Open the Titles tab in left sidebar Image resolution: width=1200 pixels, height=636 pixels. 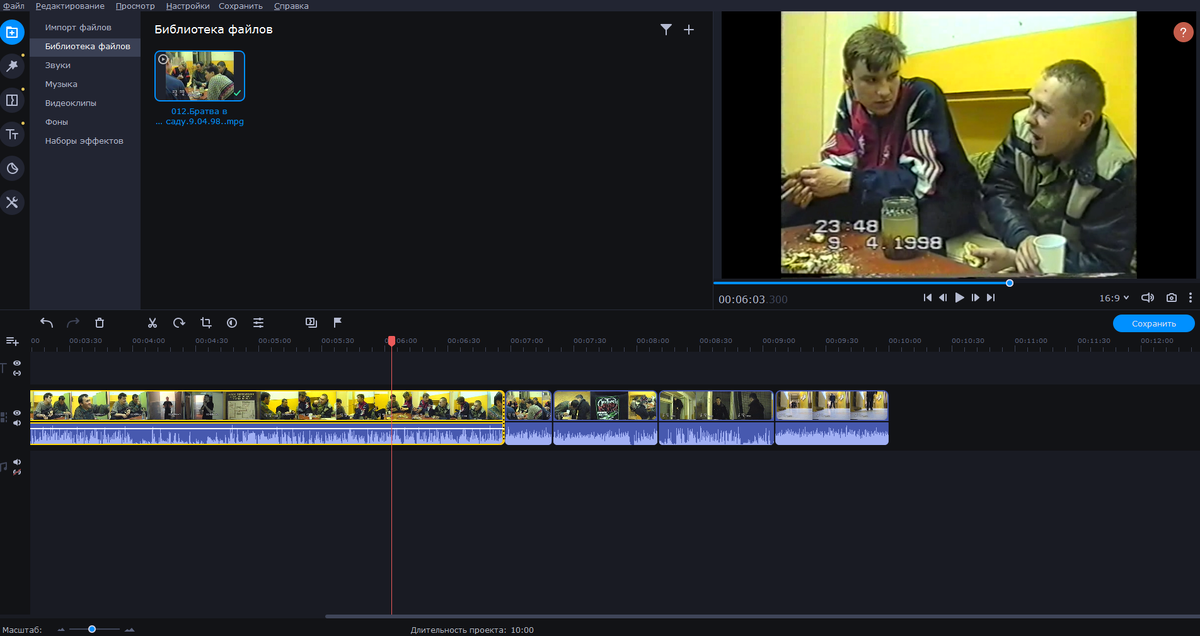[x=12, y=134]
